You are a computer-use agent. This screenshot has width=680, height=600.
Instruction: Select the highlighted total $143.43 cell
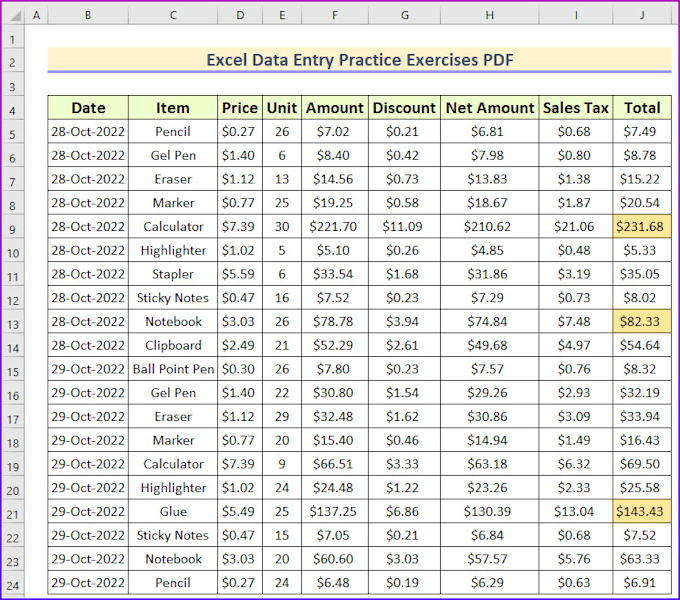pos(640,512)
